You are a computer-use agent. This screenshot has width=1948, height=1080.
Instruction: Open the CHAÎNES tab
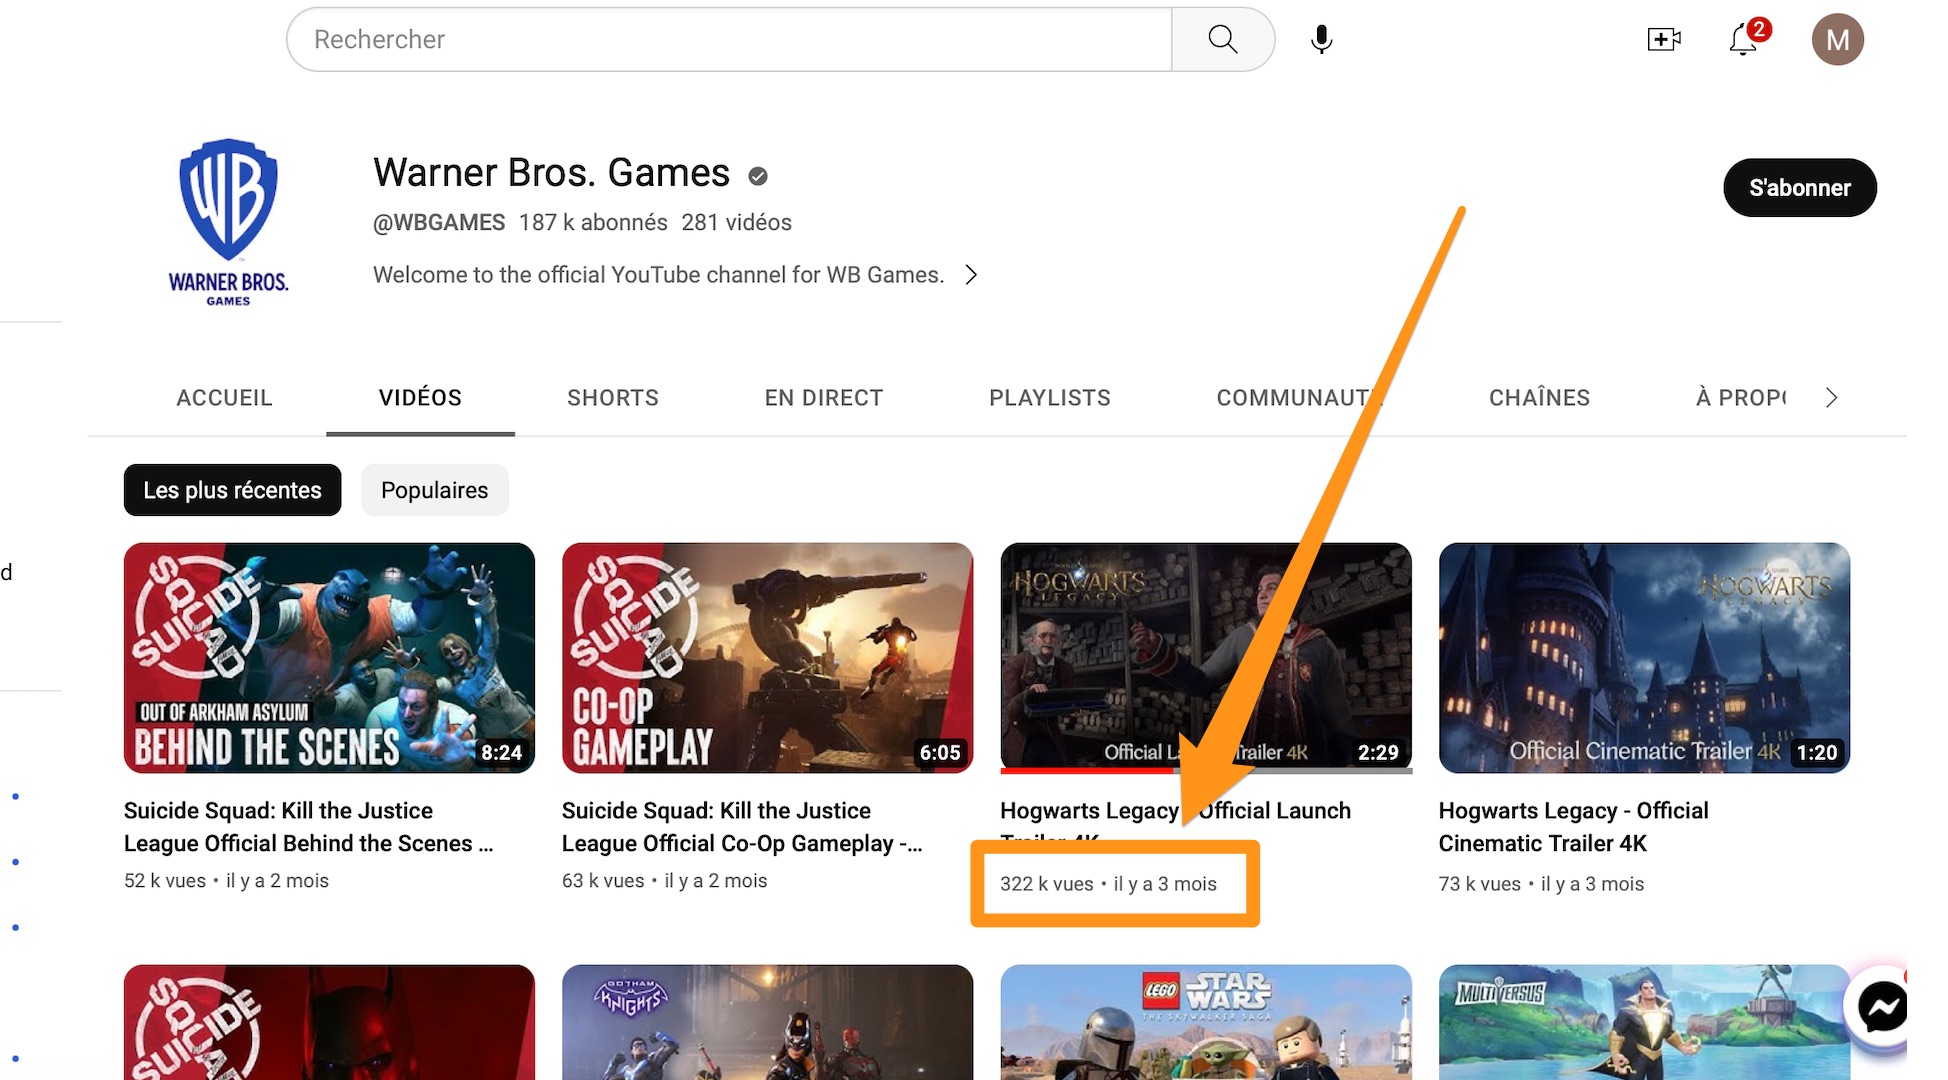pos(1539,398)
